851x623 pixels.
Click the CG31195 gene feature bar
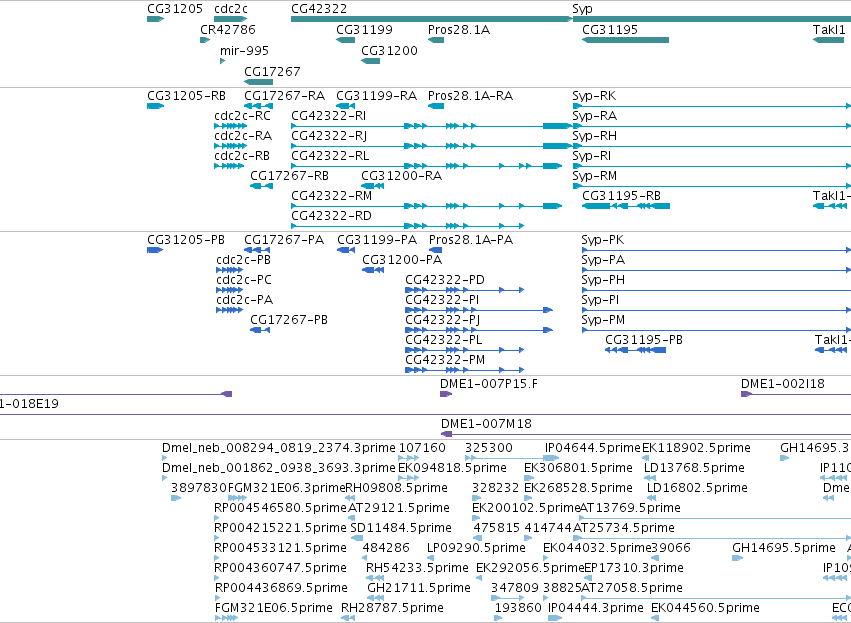click(625, 40)
